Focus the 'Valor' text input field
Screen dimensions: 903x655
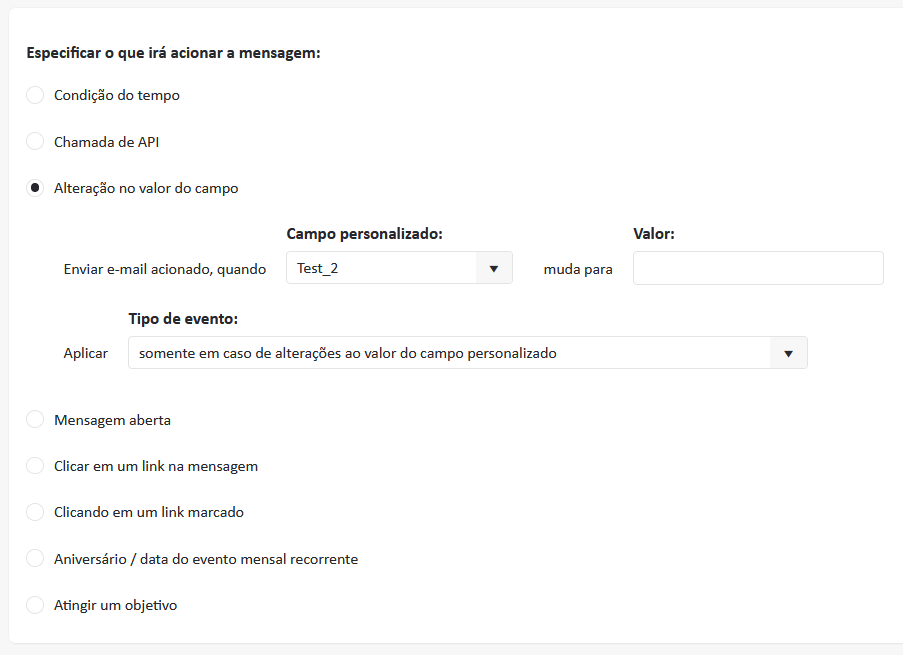tap(758, 268)
